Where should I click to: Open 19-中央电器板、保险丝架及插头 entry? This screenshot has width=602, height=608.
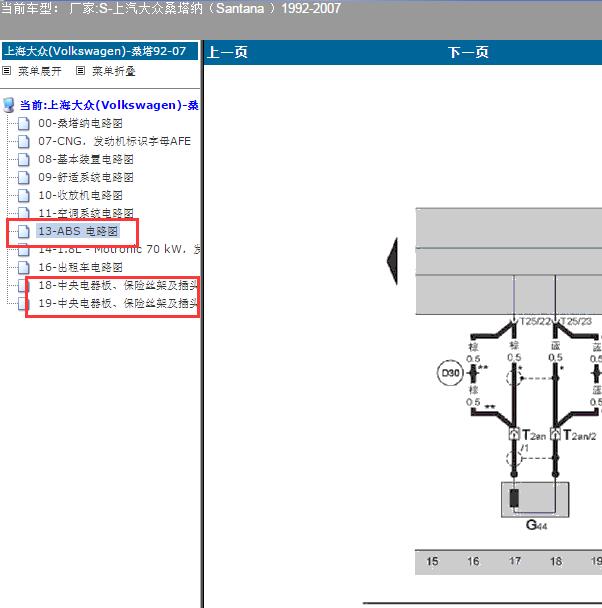(118, 303)
